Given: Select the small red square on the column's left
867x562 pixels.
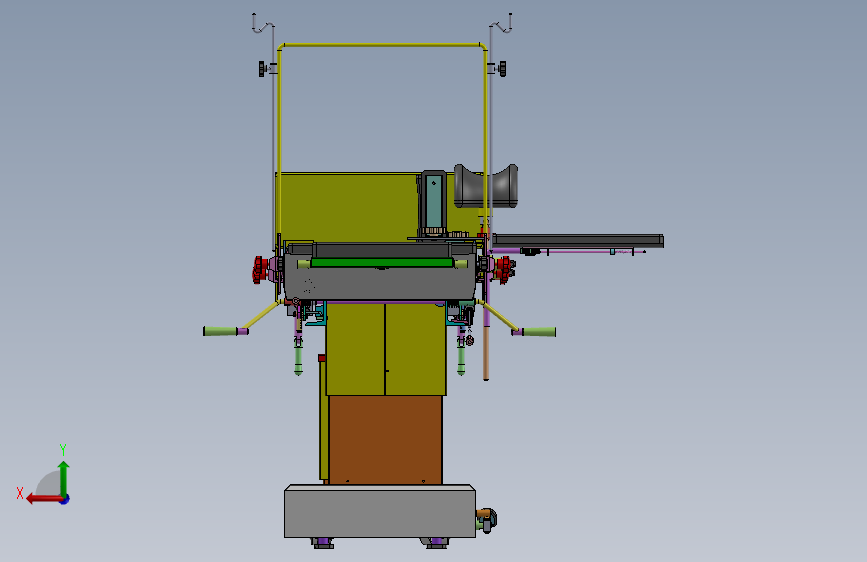Looking at the screenshot, I should (x=322, y=358).
